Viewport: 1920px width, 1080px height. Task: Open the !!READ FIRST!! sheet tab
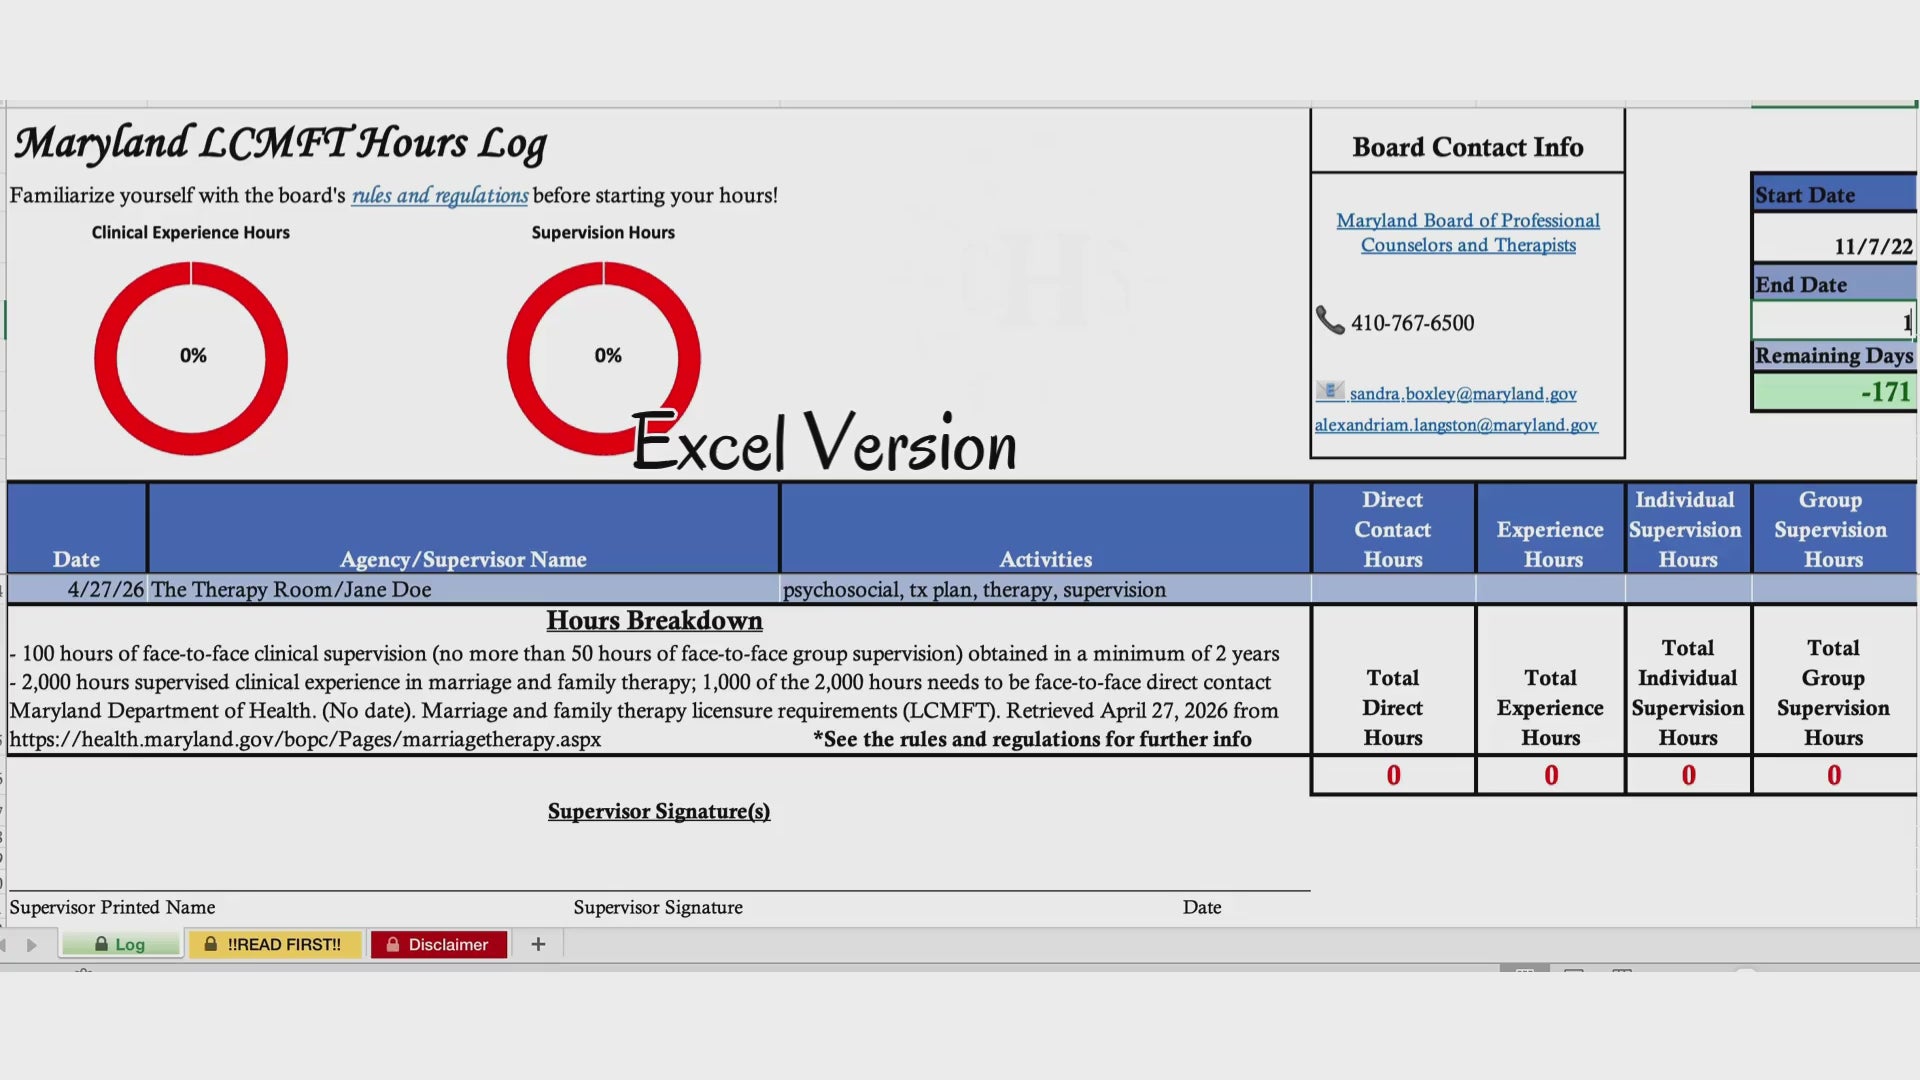pyautogui.click(x=274, y=944)
